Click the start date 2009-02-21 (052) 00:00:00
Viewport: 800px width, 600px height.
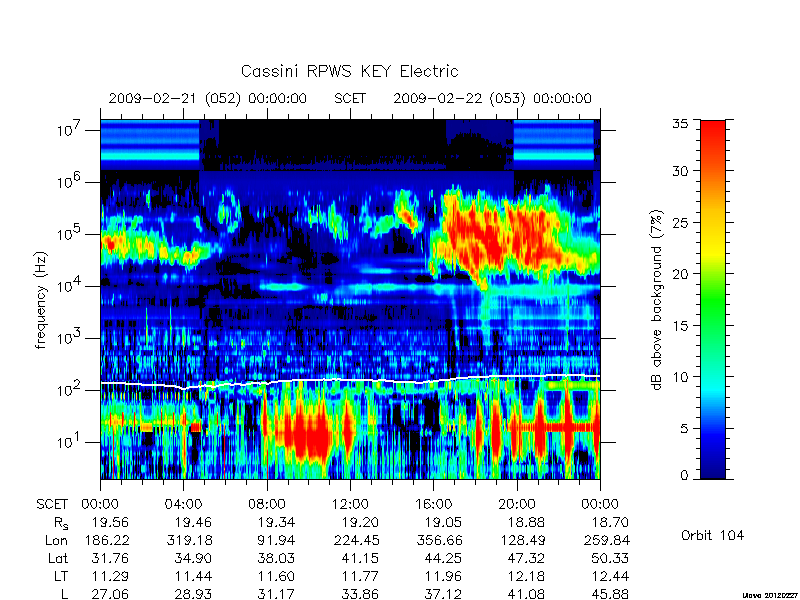(208, 98)
